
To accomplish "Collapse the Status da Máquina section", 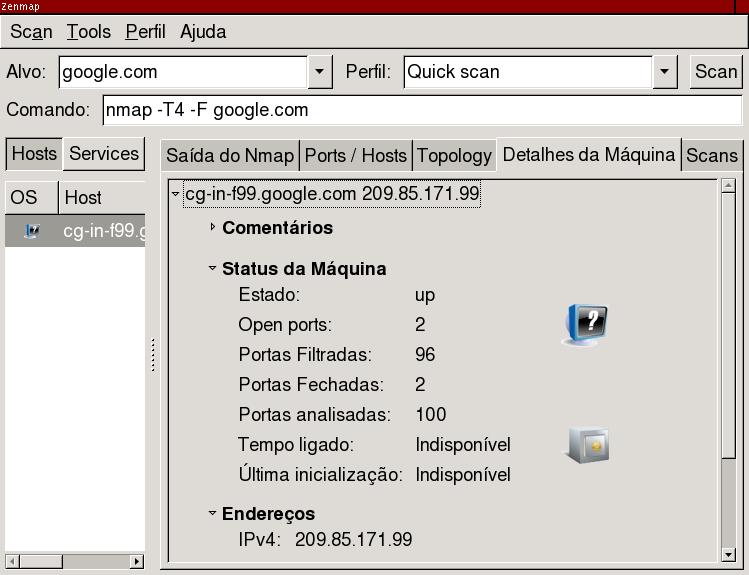I will [213, 268].
